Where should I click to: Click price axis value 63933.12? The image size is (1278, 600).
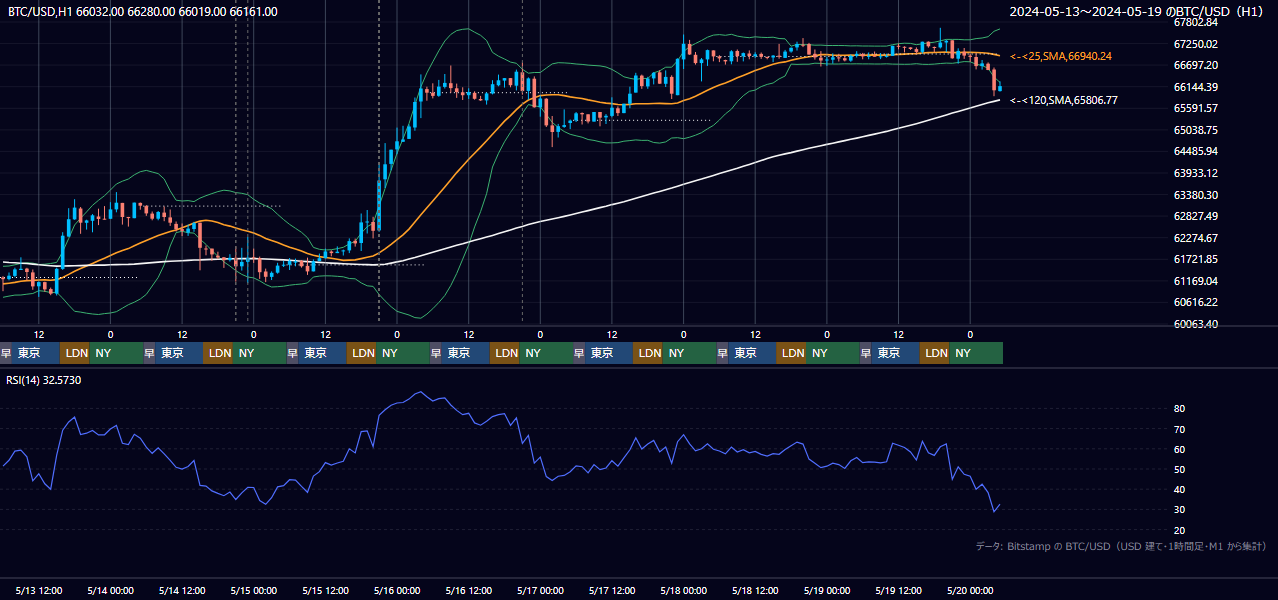coord(1195,173)
